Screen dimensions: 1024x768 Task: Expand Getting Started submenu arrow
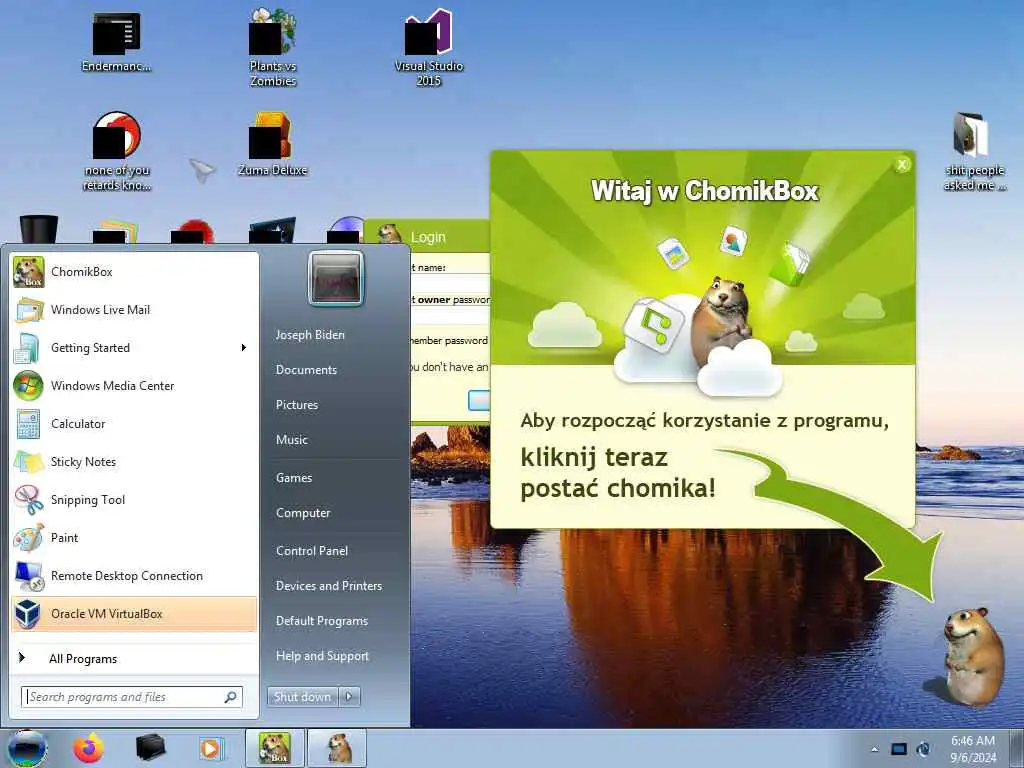click(x=244, y=347)
